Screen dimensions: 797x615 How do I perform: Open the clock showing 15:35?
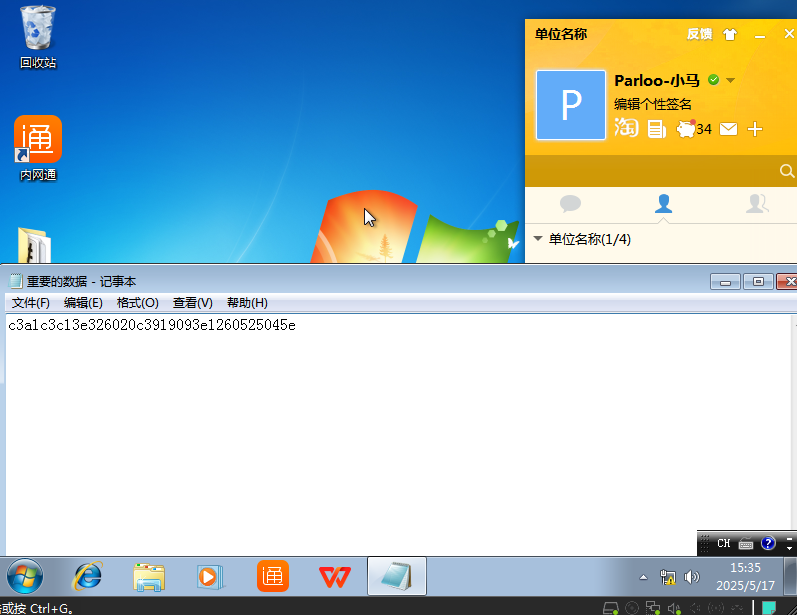(745, 576)
